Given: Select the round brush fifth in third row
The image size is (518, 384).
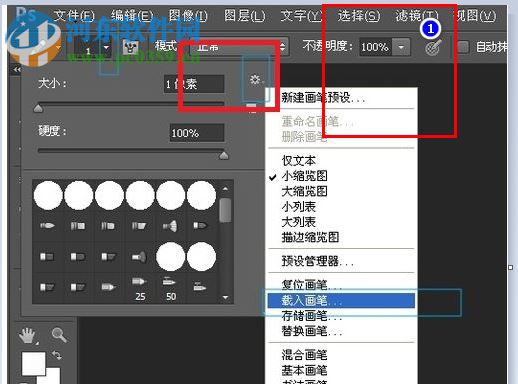Looking at the screenshot, I should coord(171,257).
